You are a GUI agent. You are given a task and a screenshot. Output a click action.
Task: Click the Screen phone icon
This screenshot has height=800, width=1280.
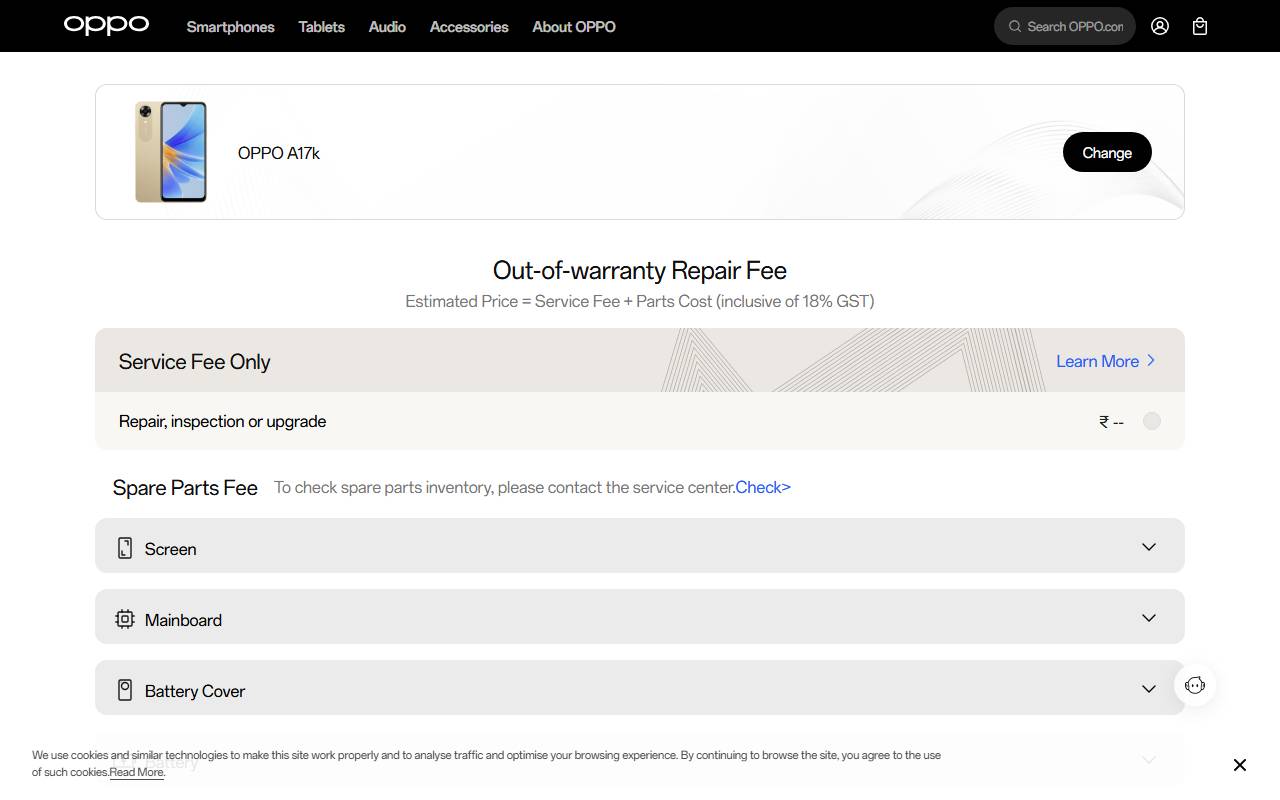tap(125, 548)
